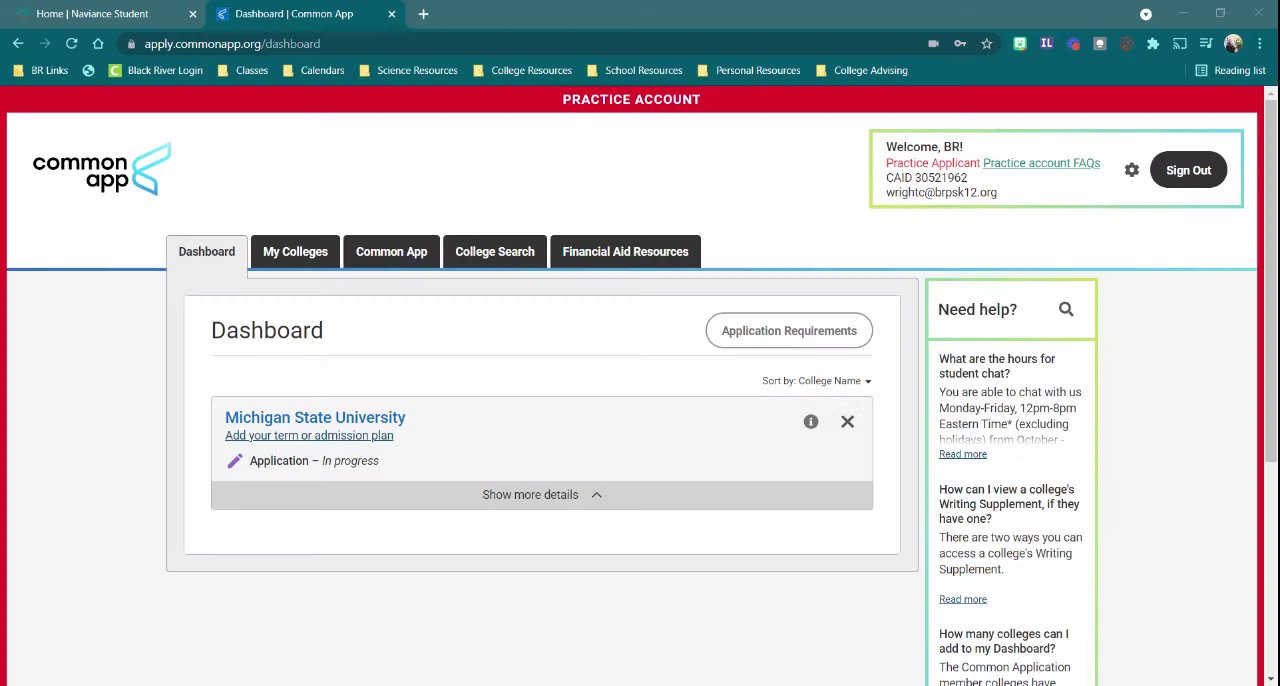
Task: Open account settings gear icon
Action: (x=1131, y=170)
